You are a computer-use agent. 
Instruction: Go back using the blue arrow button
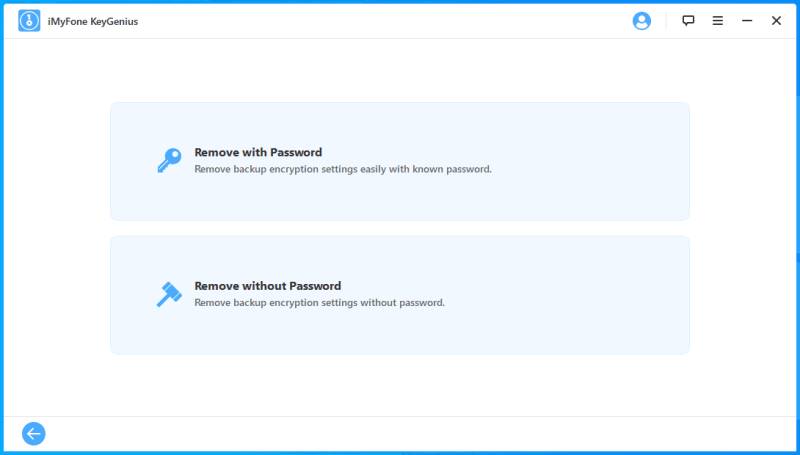[34, 434]
